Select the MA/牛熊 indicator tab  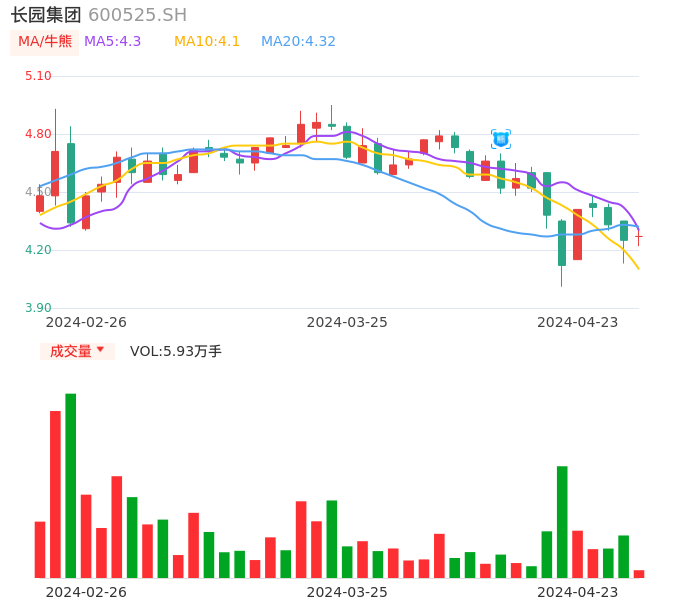45,42
